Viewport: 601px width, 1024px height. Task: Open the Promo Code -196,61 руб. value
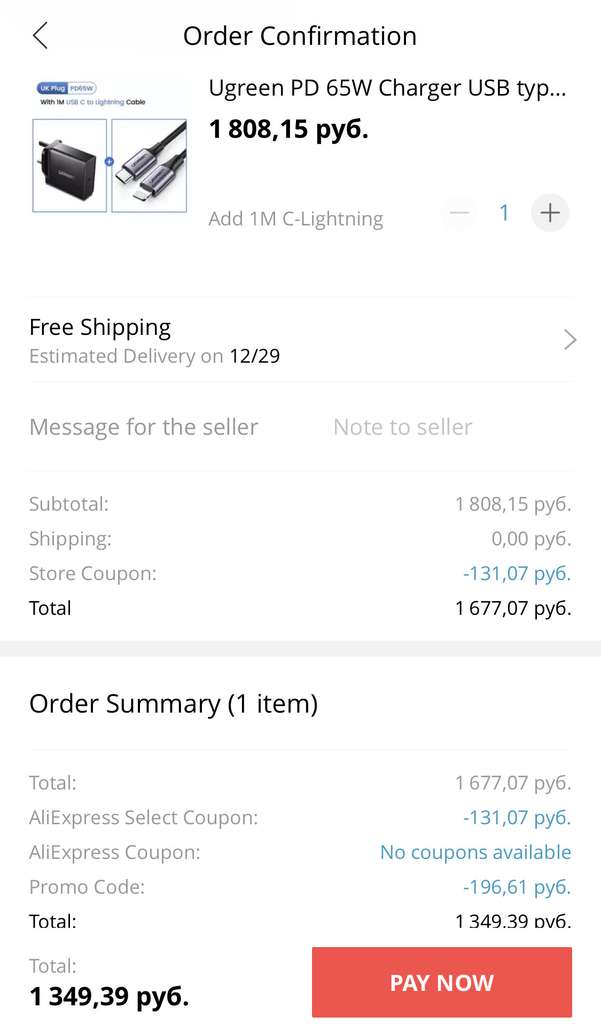pos(517,887)
